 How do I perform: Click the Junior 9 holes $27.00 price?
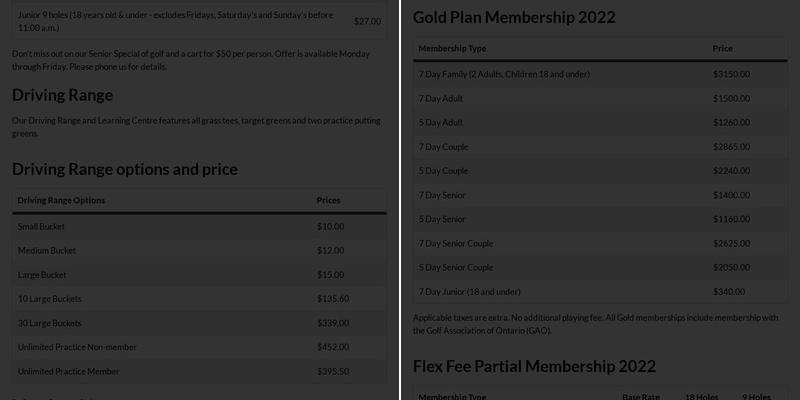[x=367, y=21]
